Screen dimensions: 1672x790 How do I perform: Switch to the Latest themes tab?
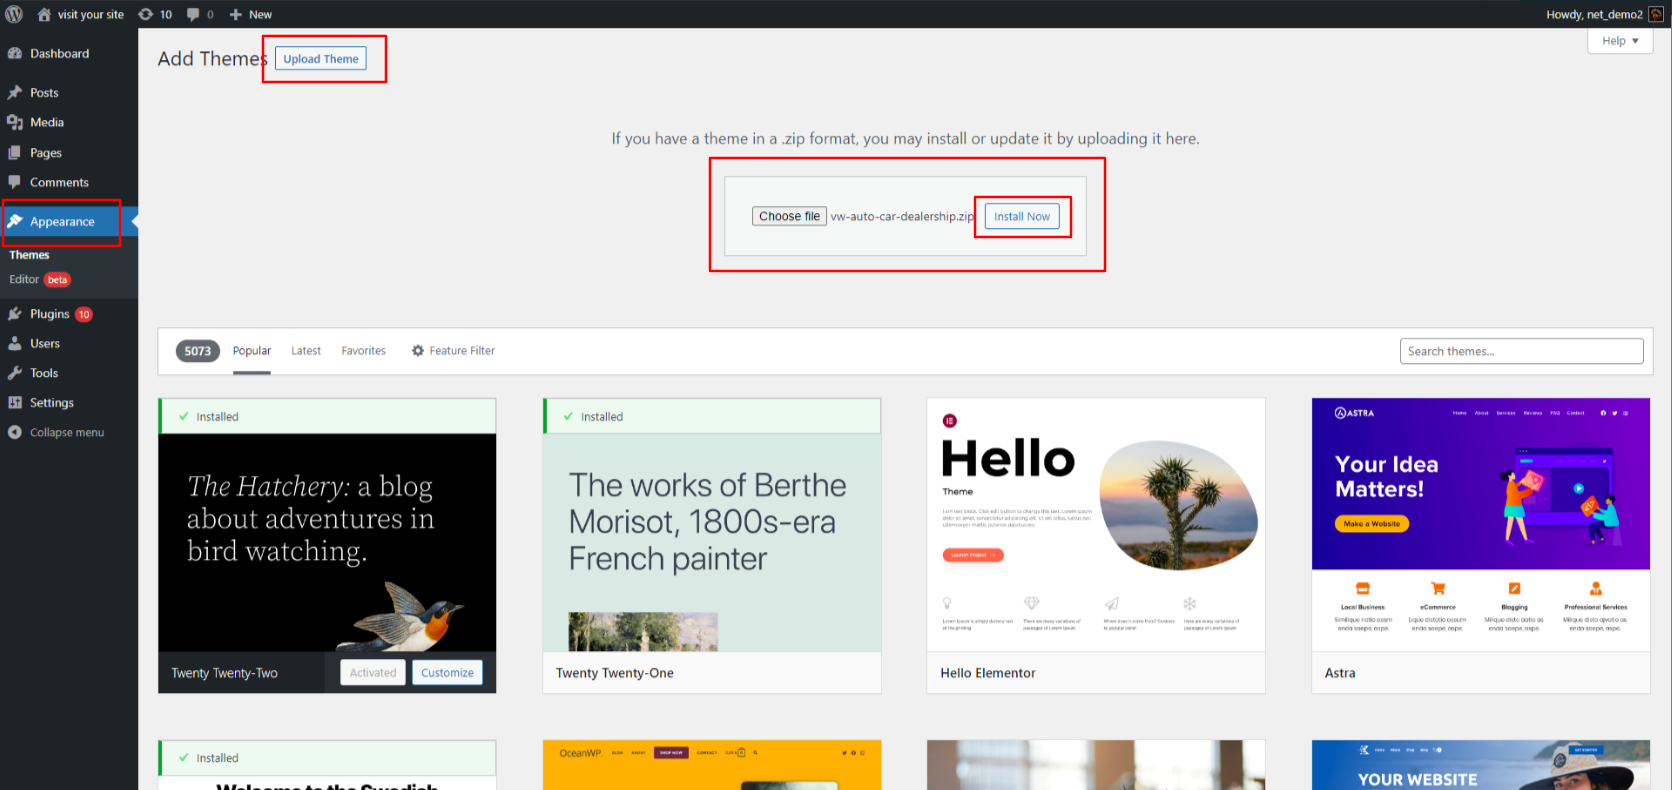(306, 351)
